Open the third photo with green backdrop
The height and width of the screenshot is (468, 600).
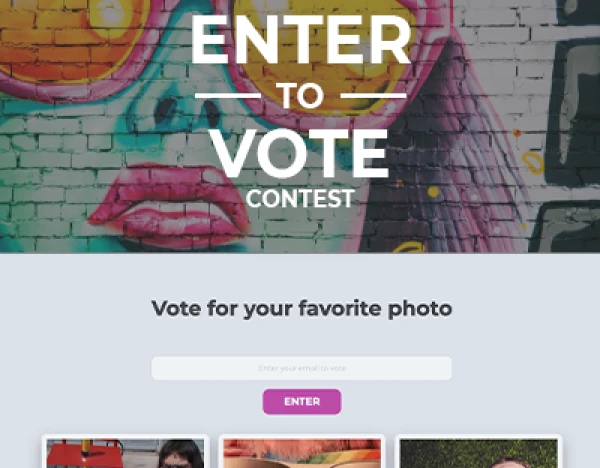coord(478,453)
